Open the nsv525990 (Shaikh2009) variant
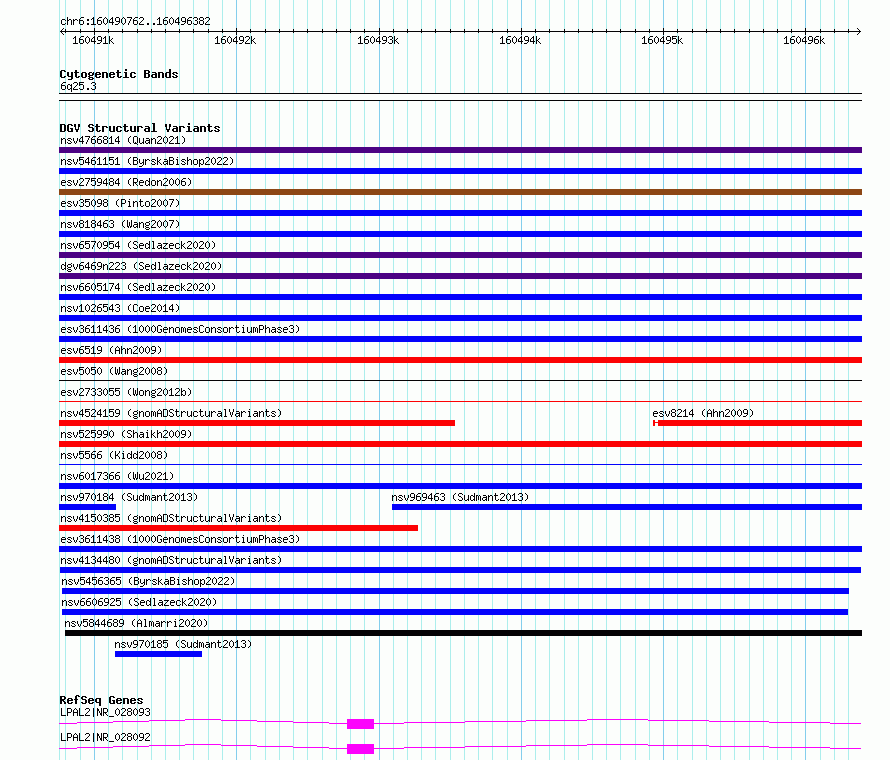The image size is (890, 760). pos(126,434)
